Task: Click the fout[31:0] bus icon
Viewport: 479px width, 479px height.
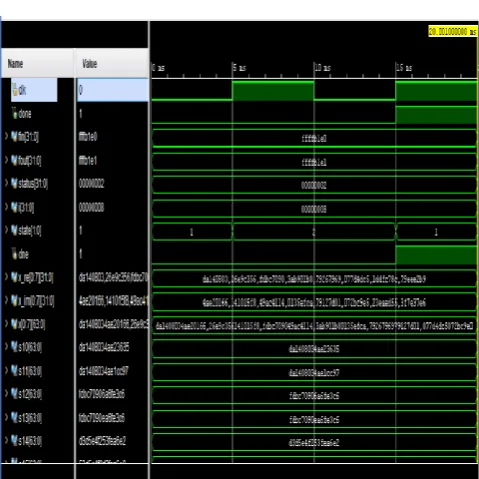Action: [x=14, y=160]
